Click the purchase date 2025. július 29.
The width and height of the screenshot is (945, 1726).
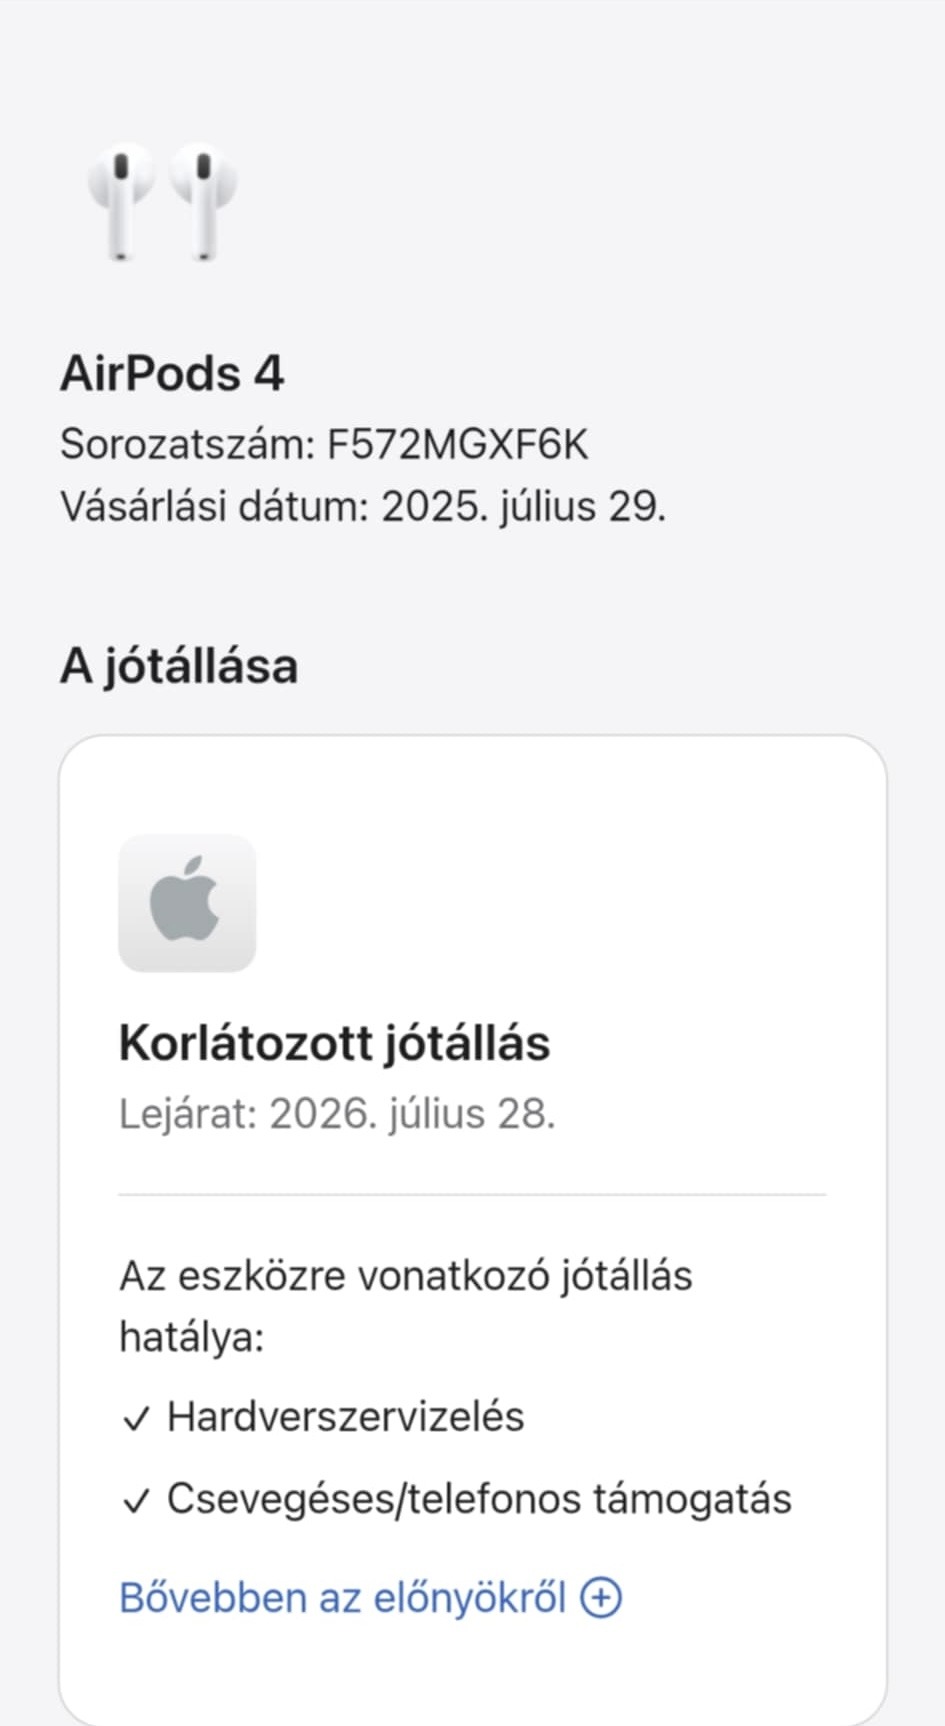(x=523, y=506)
